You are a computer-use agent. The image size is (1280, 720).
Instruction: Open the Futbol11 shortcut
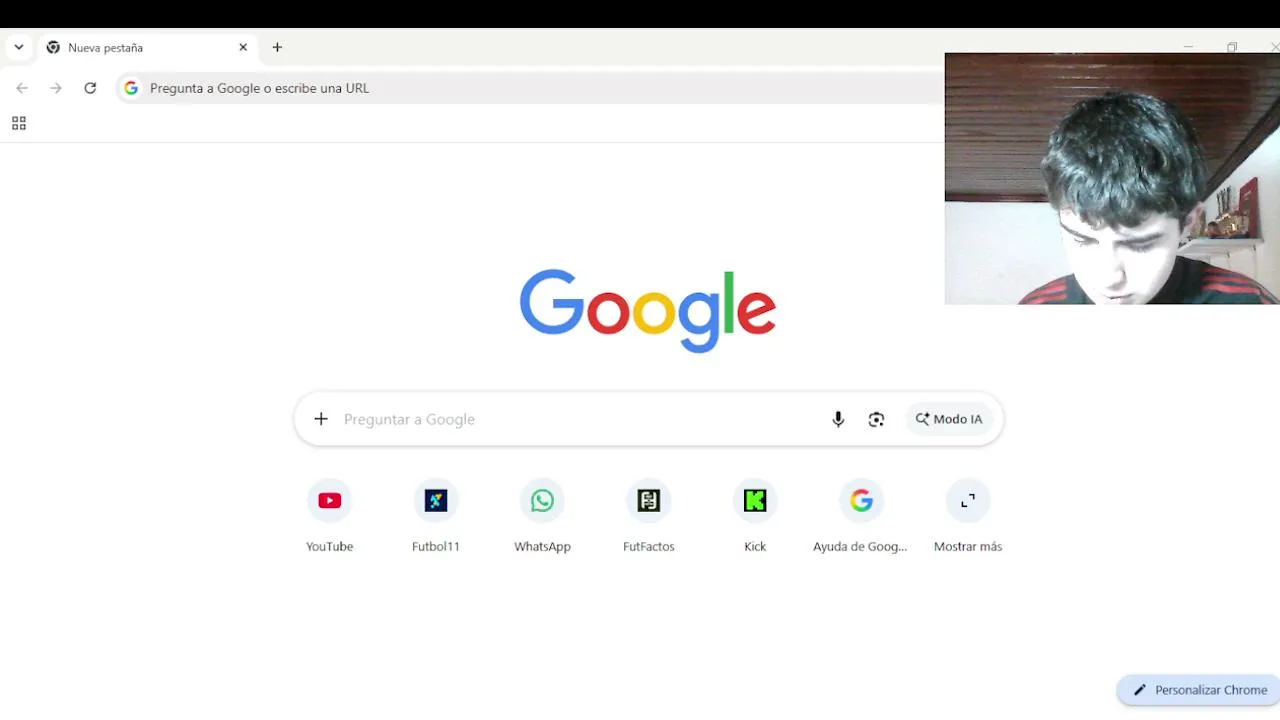tap(436, 517)
